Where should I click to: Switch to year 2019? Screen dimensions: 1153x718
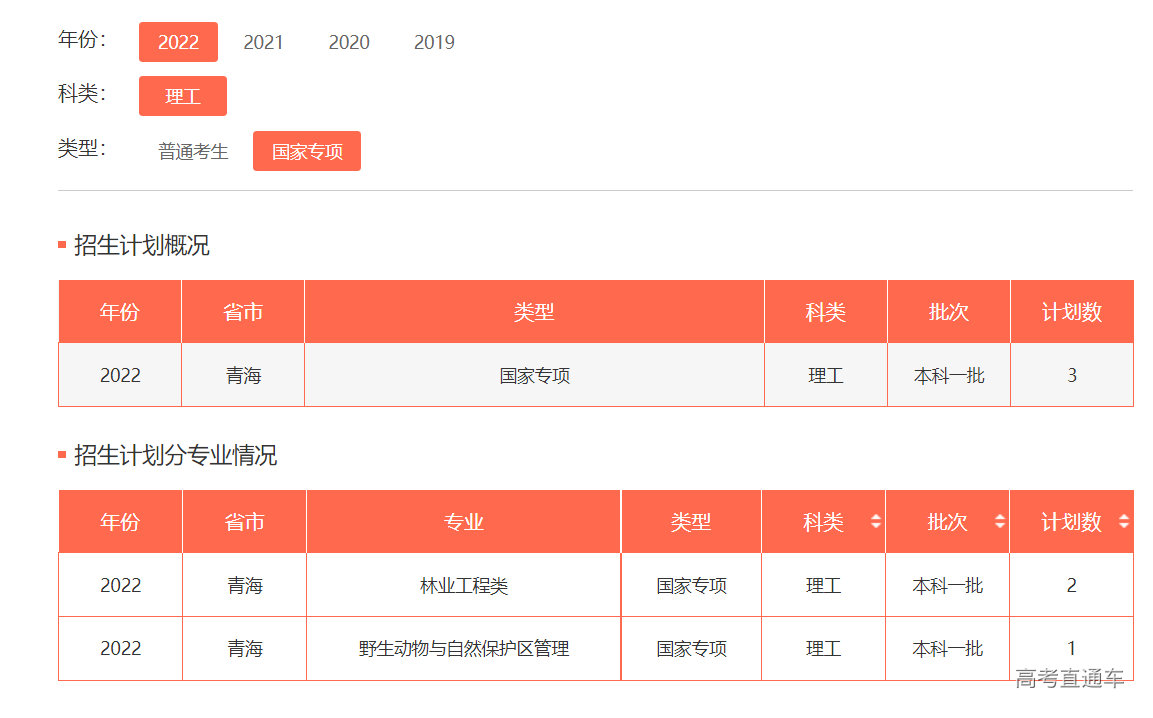434,42
